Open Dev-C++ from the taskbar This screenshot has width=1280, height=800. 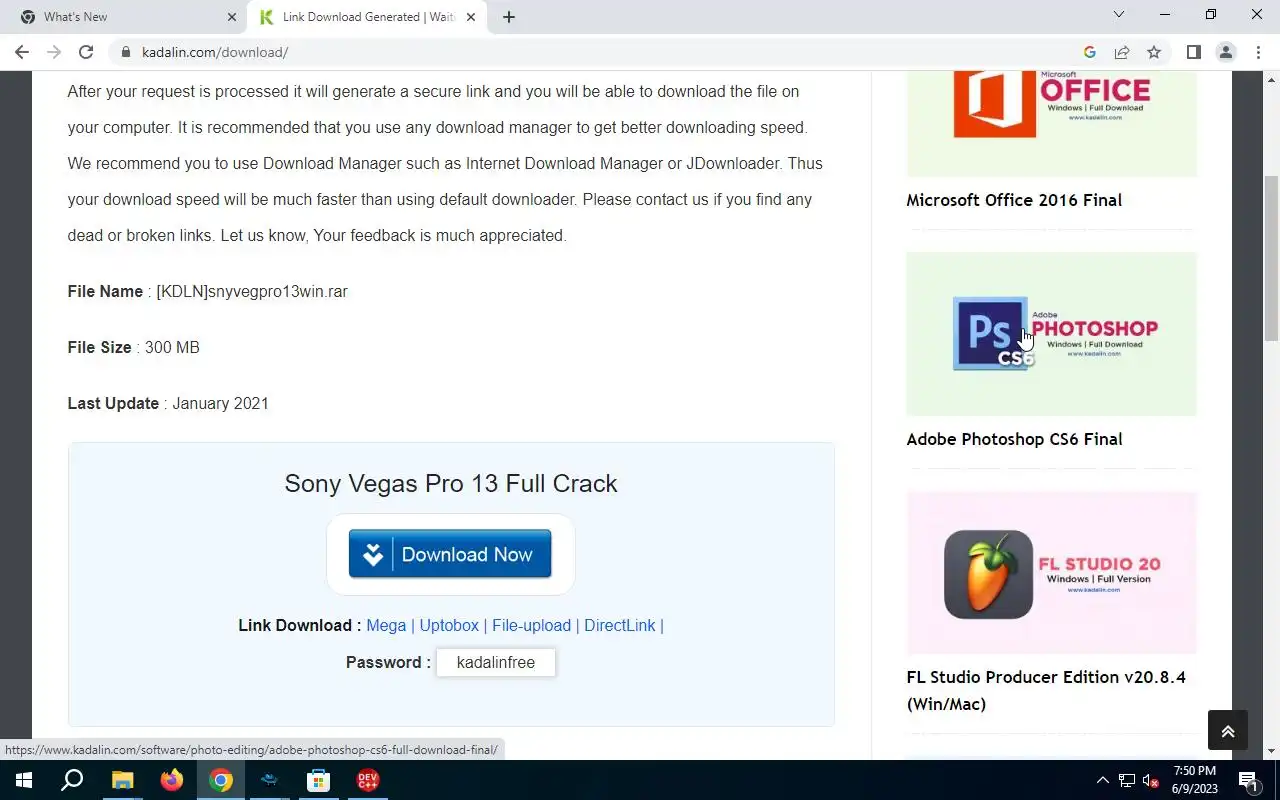click(367, 780)
